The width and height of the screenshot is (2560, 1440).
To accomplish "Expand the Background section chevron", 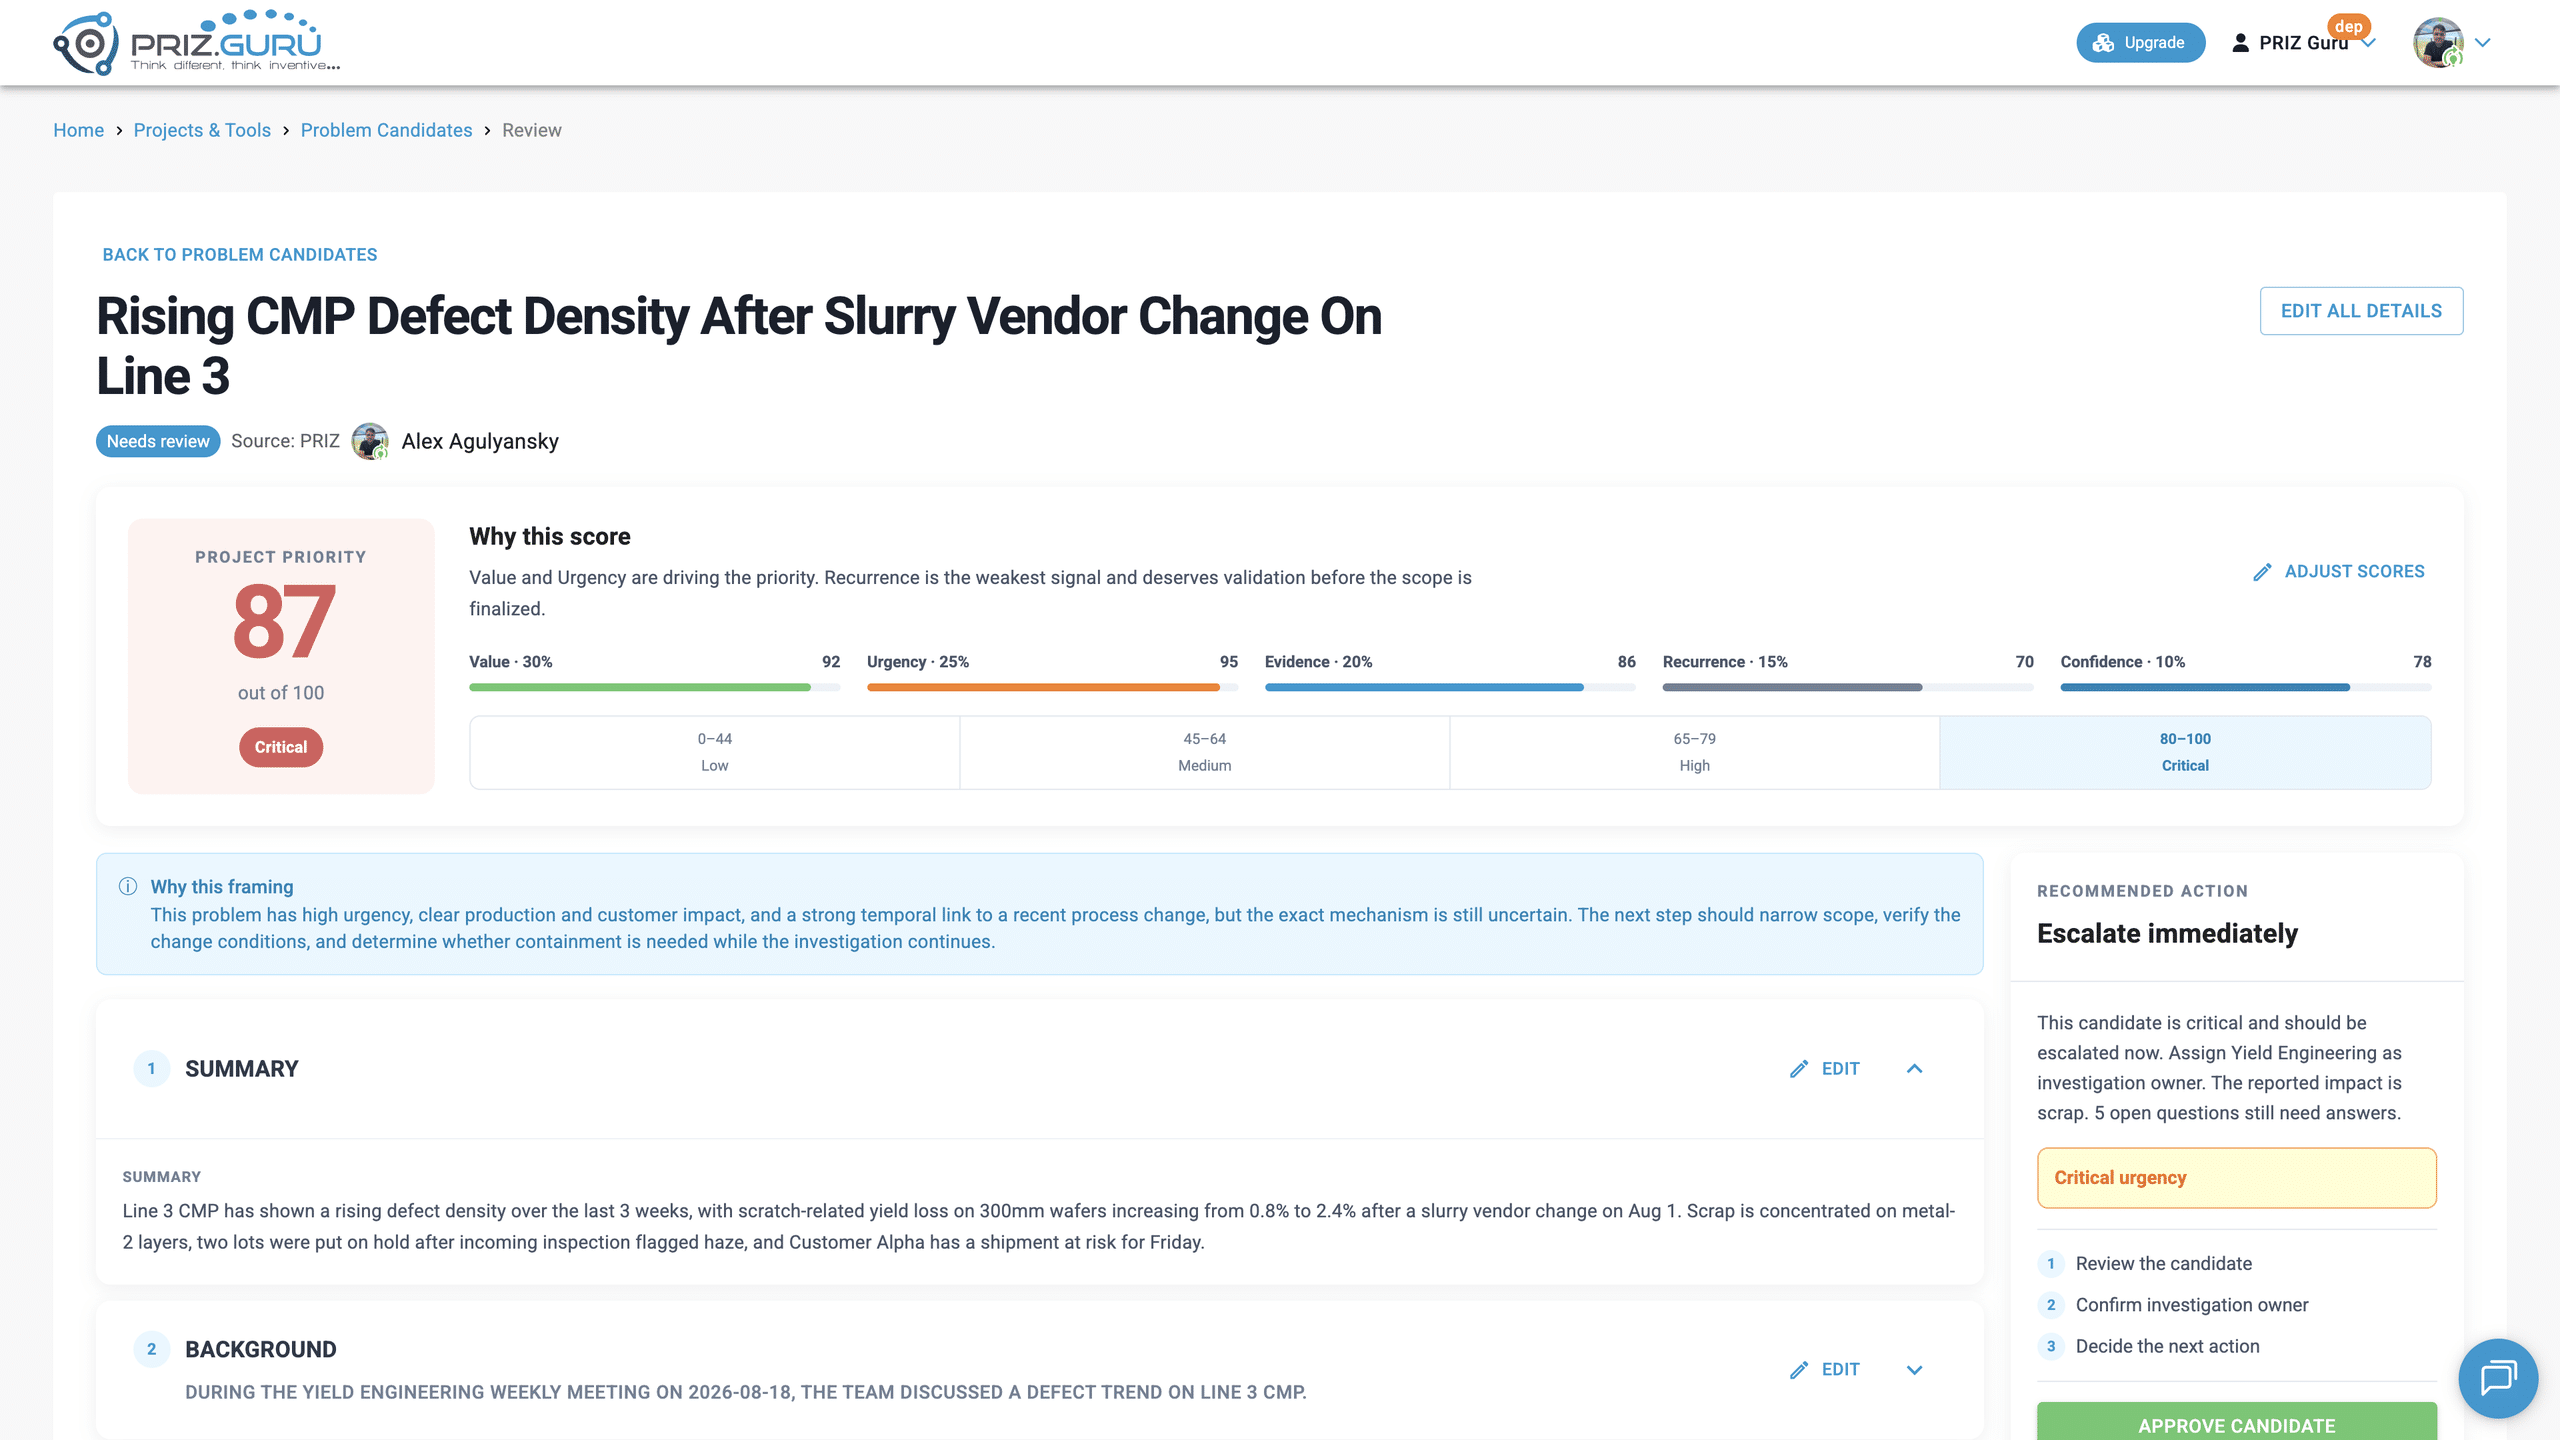I will [x=1914, y=1370].
